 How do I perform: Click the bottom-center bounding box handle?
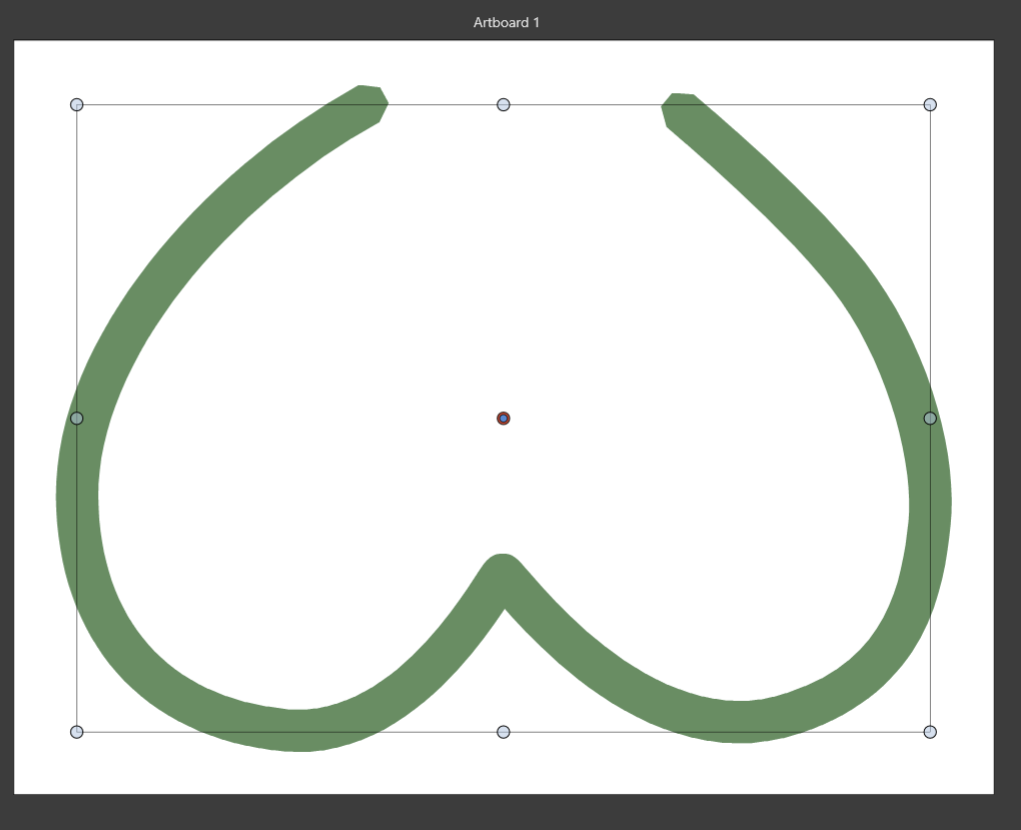point(503,732)
